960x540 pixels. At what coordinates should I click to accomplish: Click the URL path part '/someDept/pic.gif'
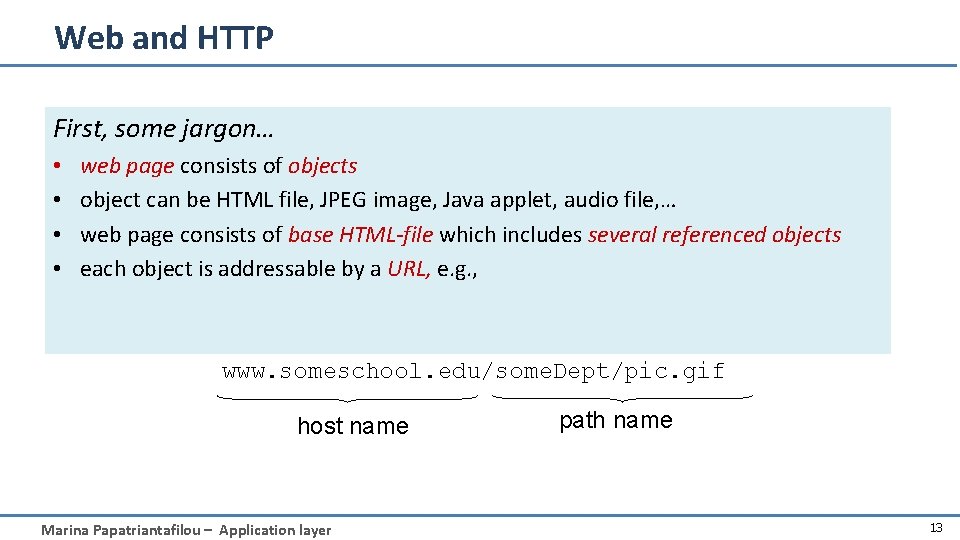603,372
